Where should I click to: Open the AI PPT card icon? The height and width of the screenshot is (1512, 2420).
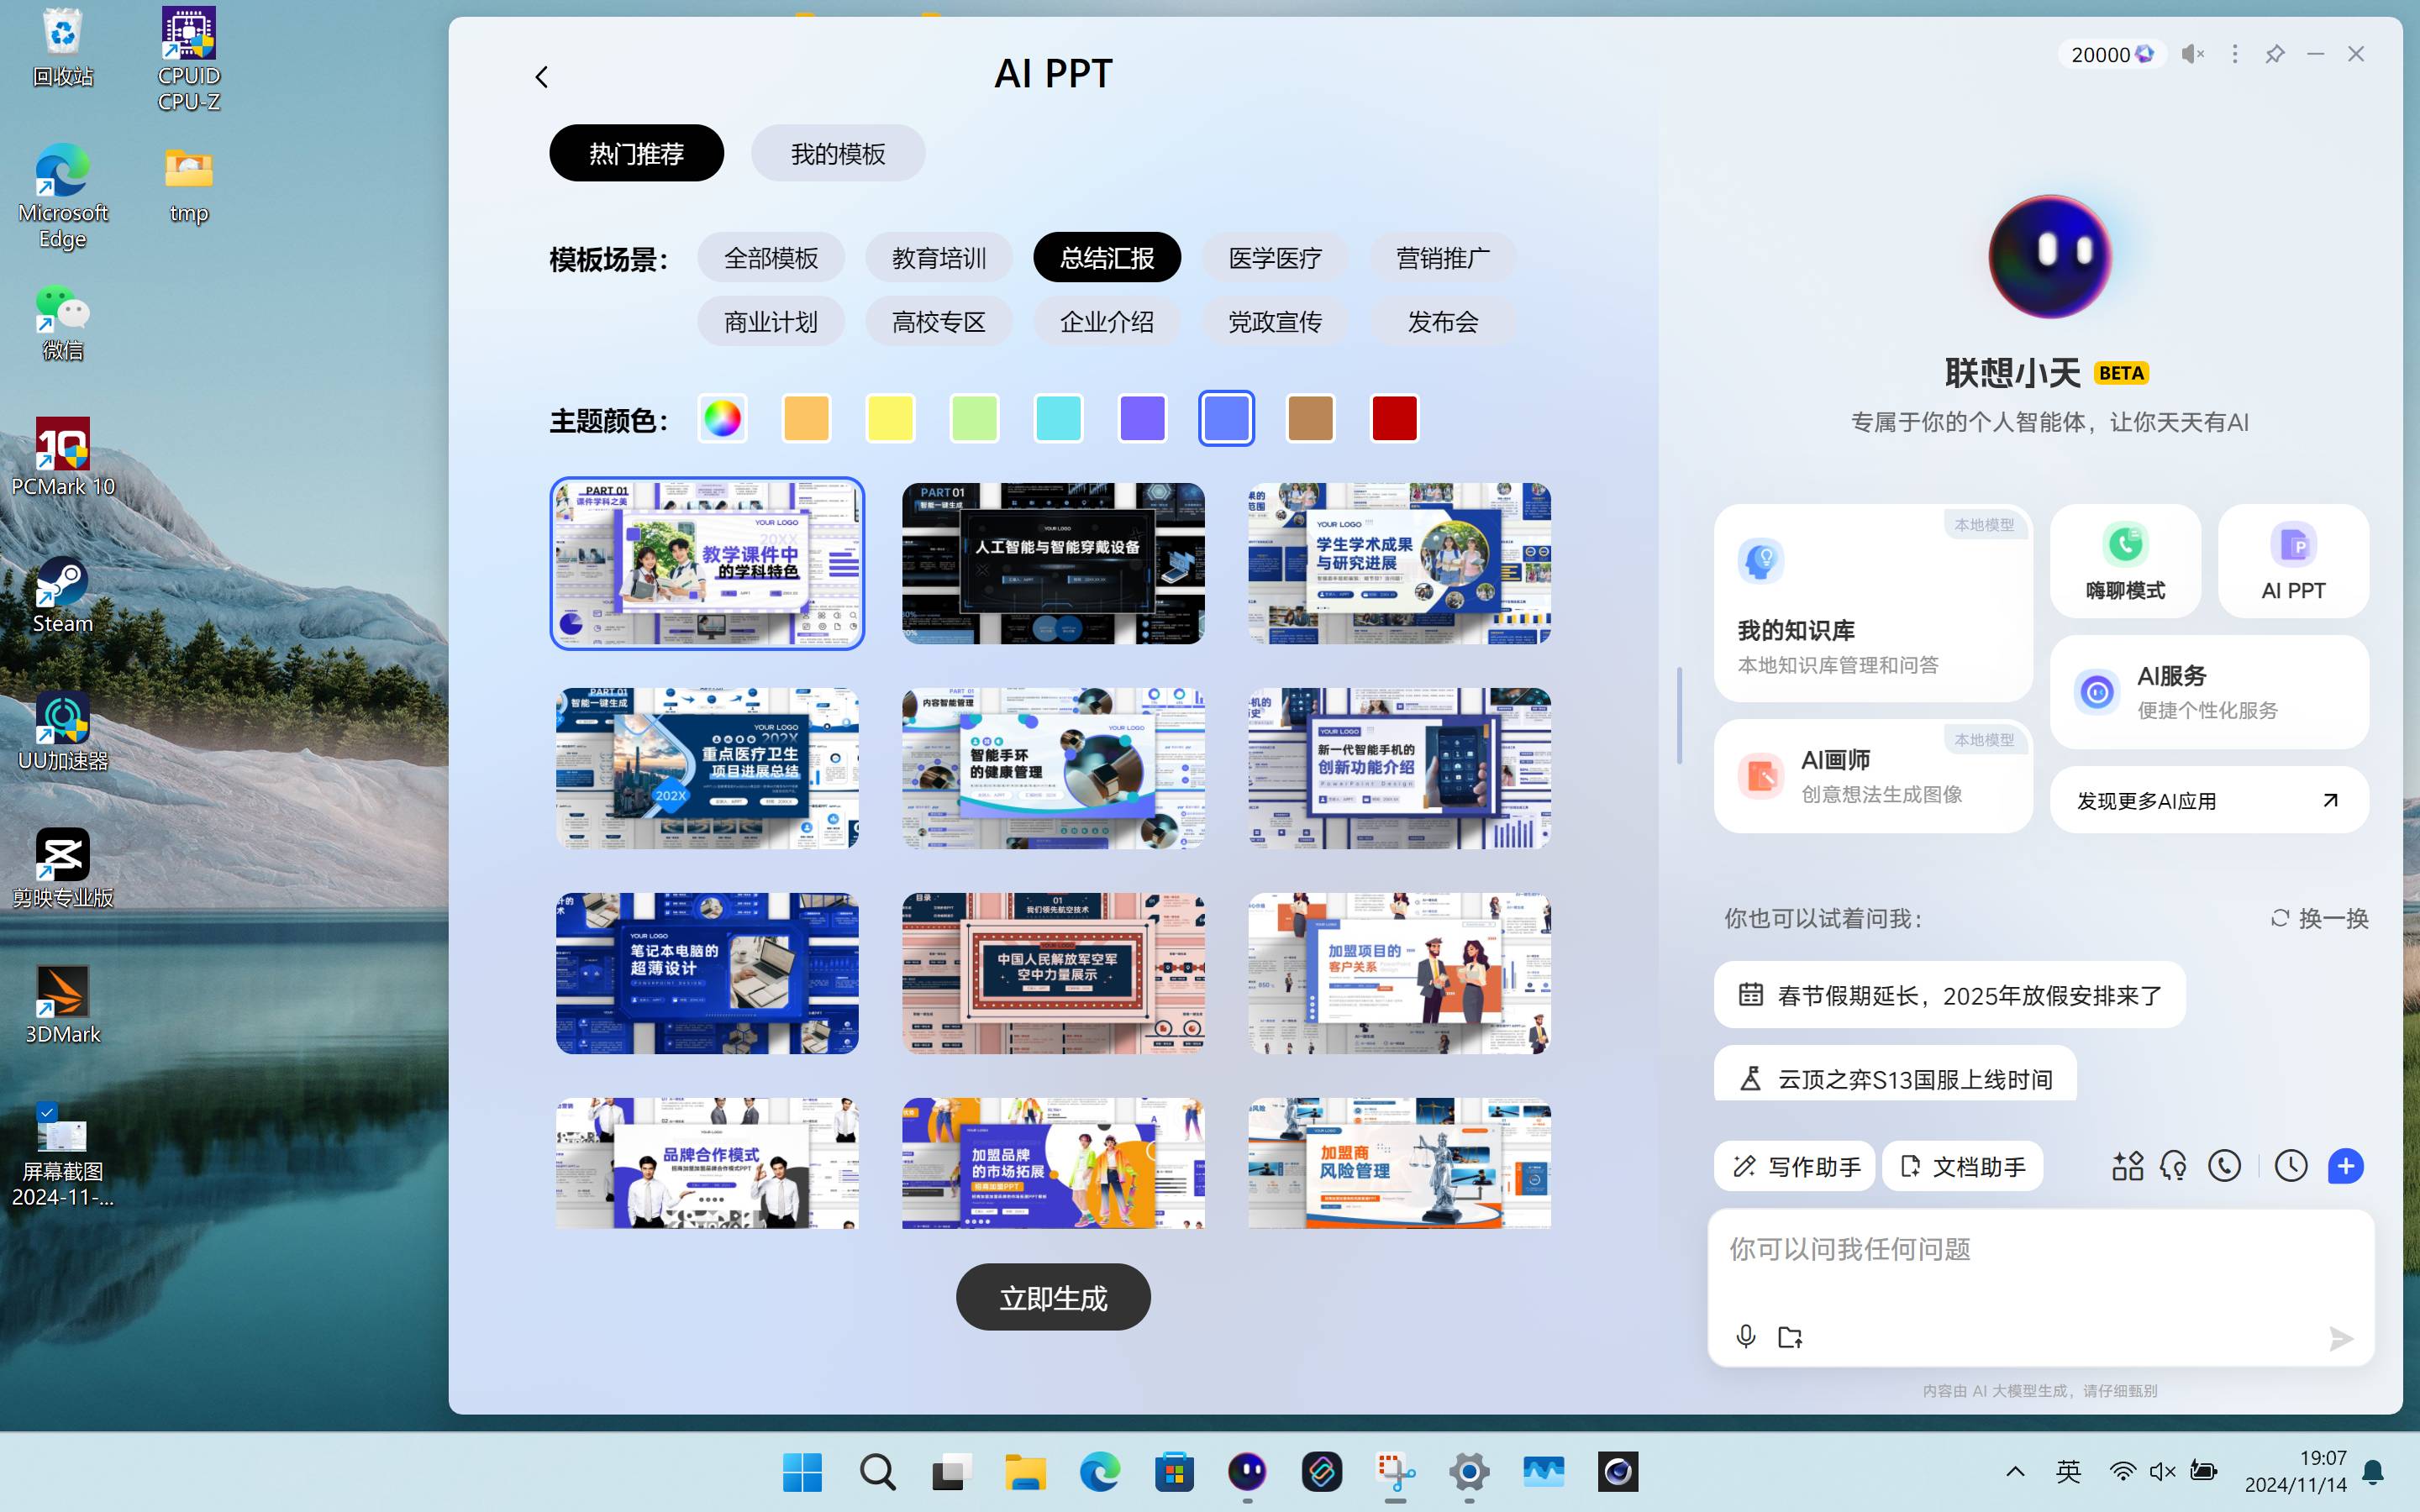pos(2293,561)
